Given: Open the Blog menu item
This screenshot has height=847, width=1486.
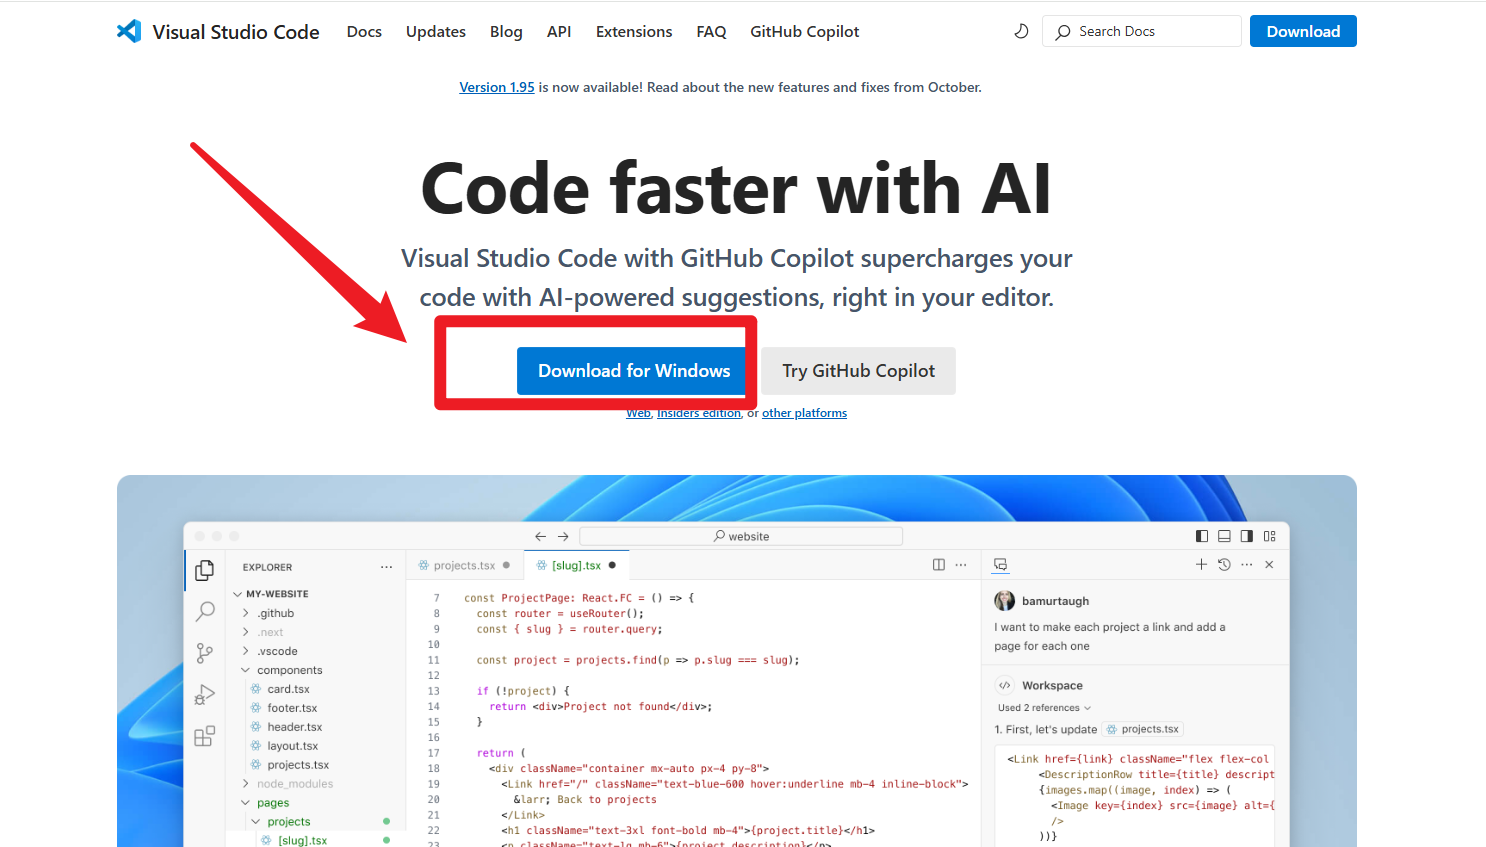Looking at the screenshot, I should click(506, 32).
